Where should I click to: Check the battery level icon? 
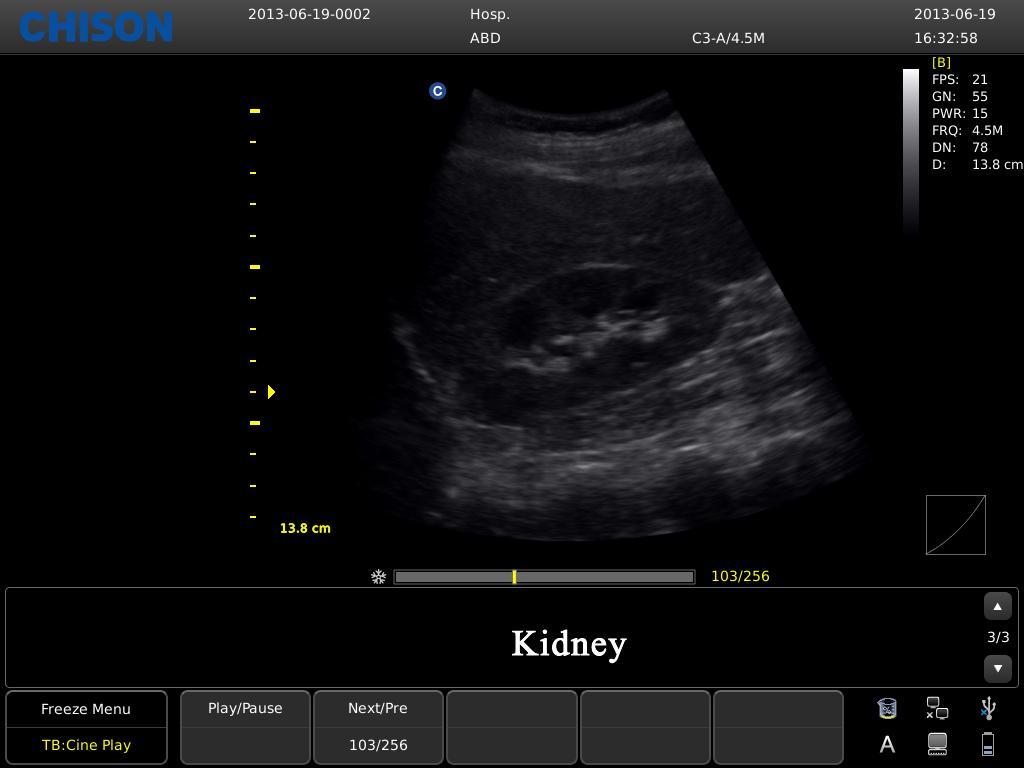(988, 744)
